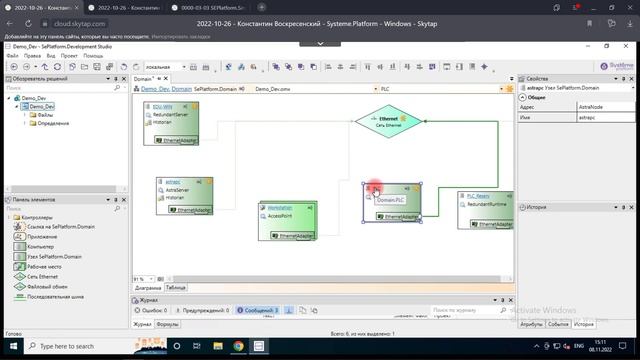The width and height of the screenshot is (640, 360).
Task: Toggle the Ошибок: 0 errors filter
Action: click(151, 310)
